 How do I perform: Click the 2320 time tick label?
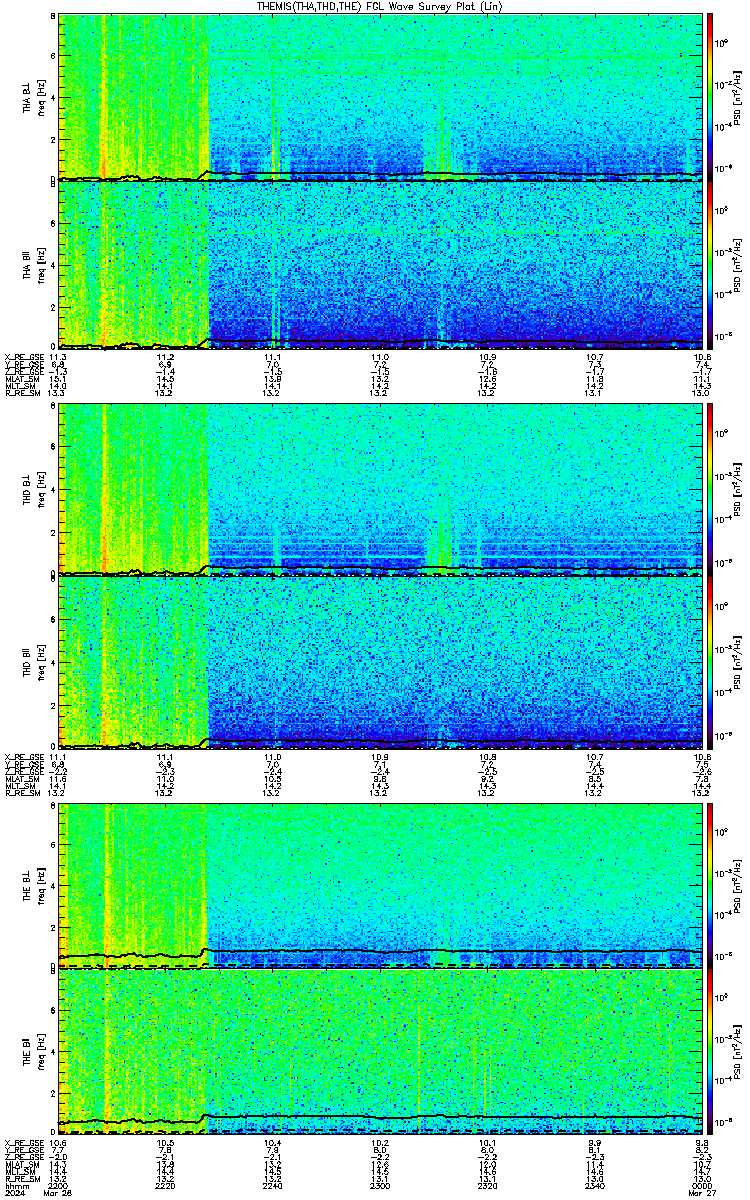point(487,1186)
